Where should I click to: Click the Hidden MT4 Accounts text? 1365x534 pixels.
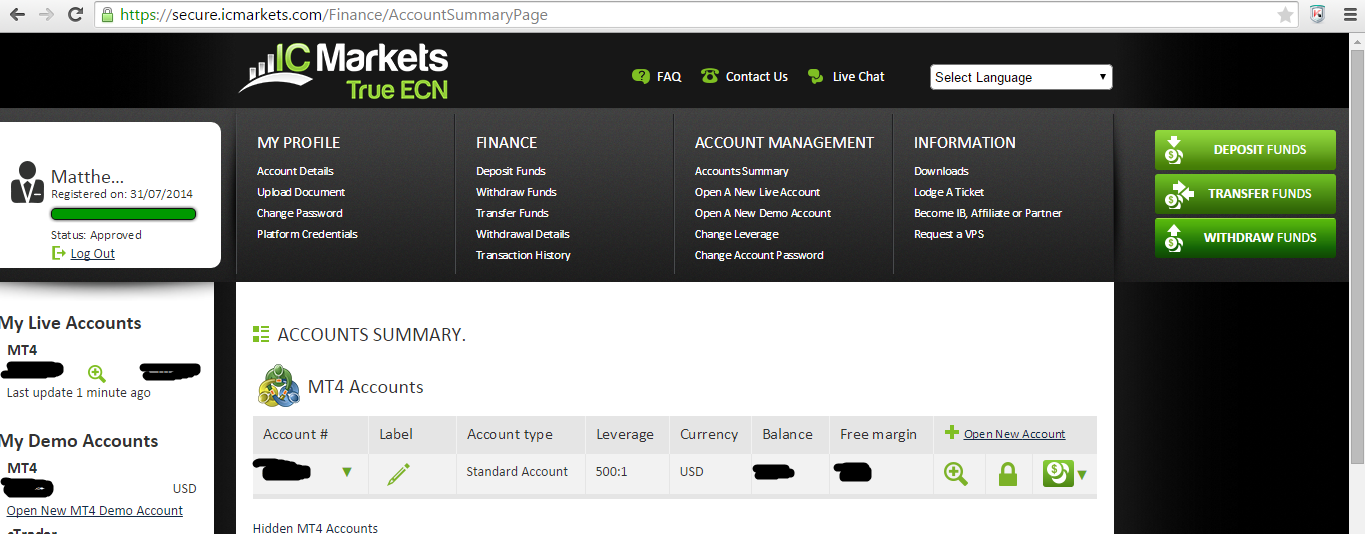[x=315, y=528]
